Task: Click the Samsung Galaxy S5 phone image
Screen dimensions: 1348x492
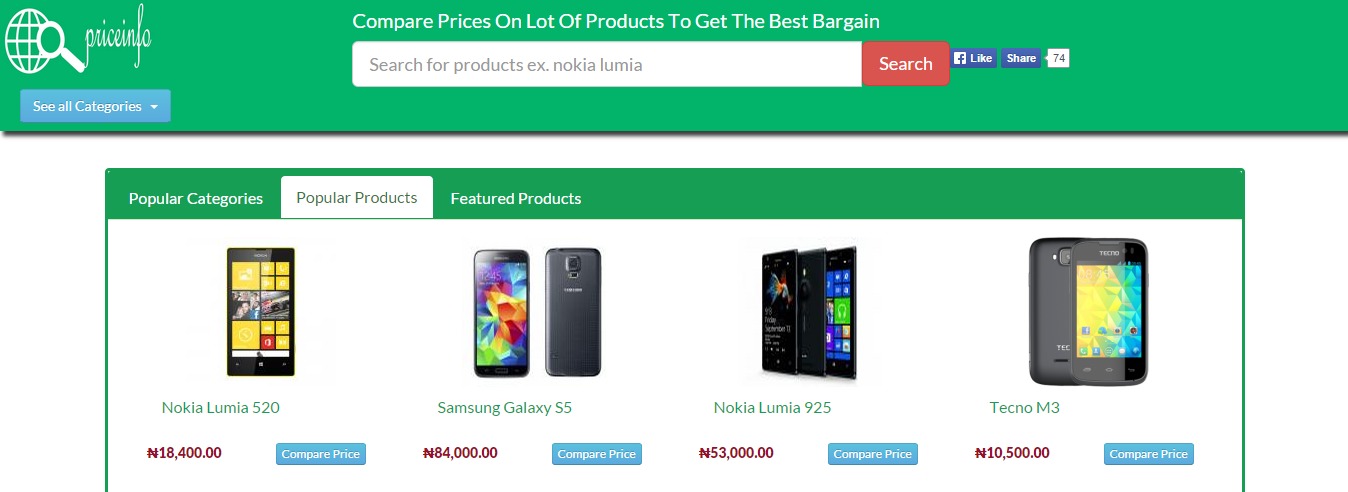Action: point(537,312)
